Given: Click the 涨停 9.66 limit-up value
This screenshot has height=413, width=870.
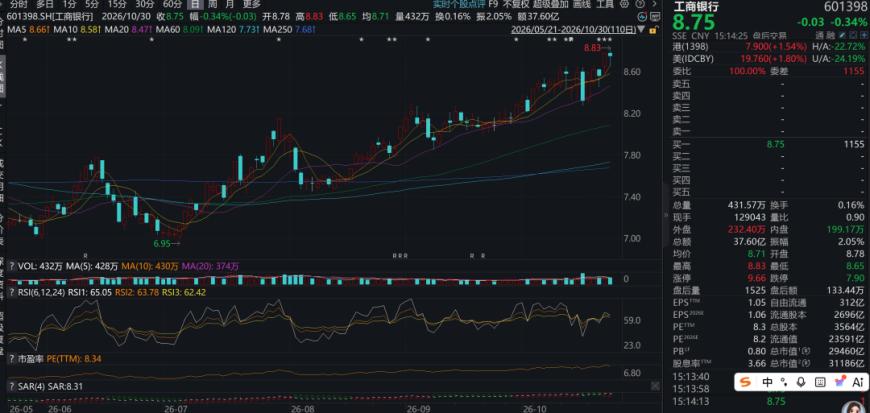Looking at the screenshot, I should tap(758, 278).
